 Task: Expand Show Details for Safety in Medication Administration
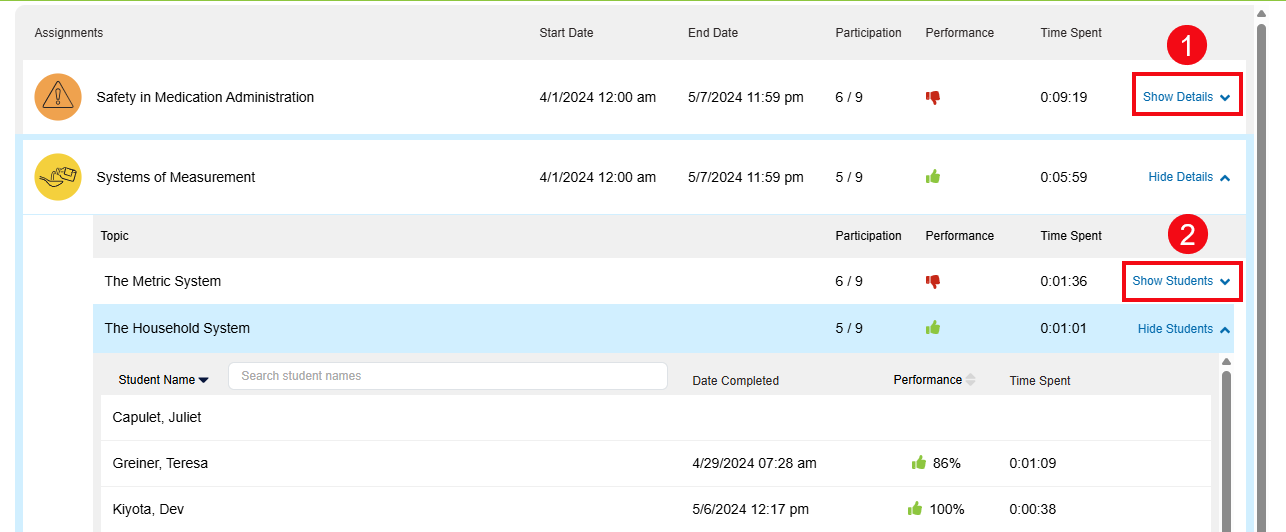1186,97
